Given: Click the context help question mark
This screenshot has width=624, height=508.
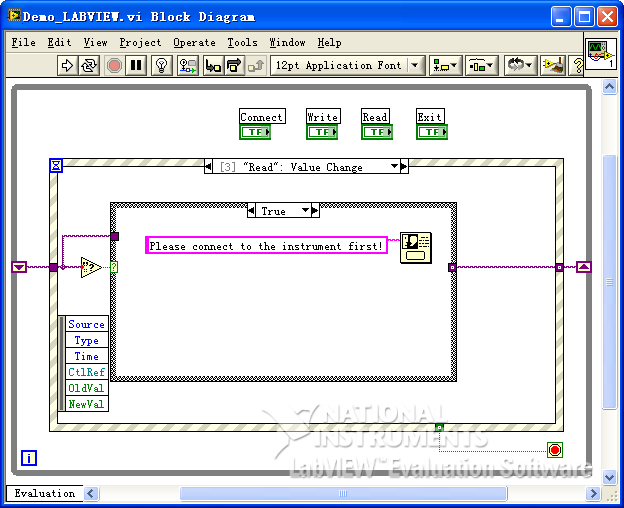Looking at the screenshot, I should pyautogui.click(x=577, y=65).
